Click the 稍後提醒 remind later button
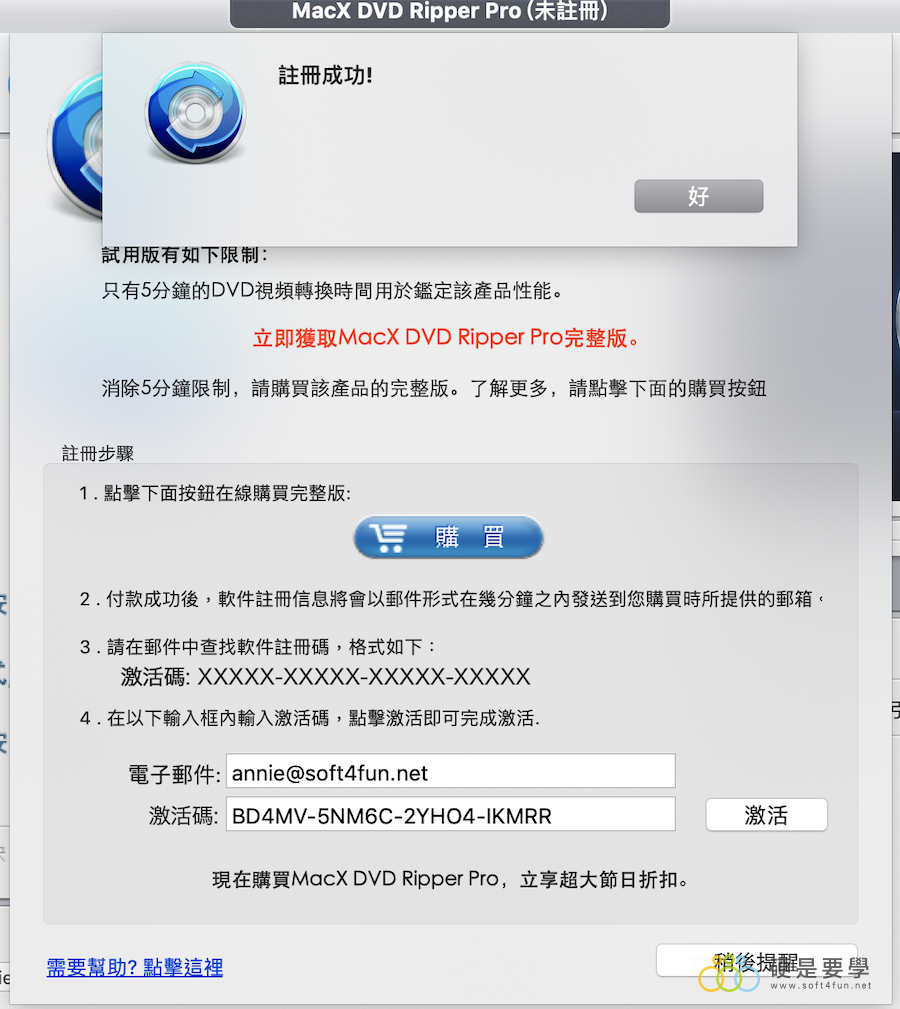 (x=757, y=961)
